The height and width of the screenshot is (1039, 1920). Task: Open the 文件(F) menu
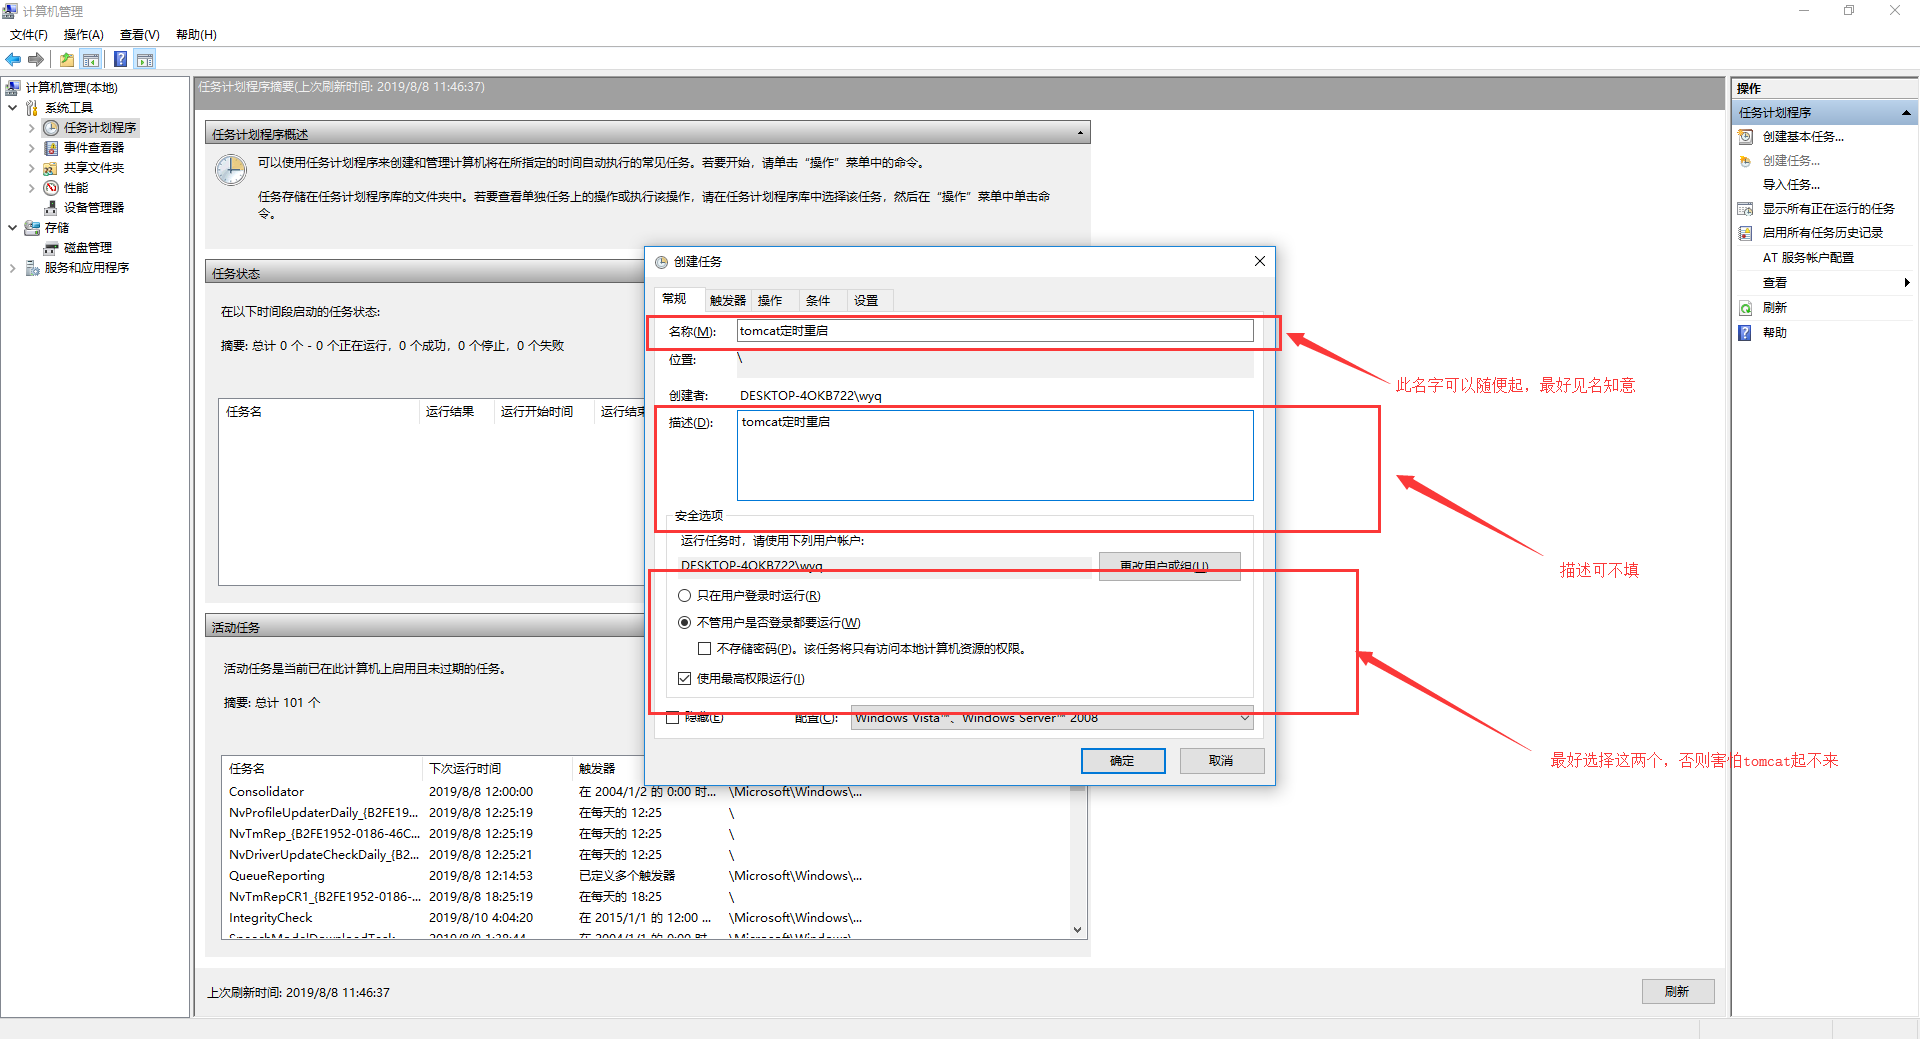tap(29, 35)
